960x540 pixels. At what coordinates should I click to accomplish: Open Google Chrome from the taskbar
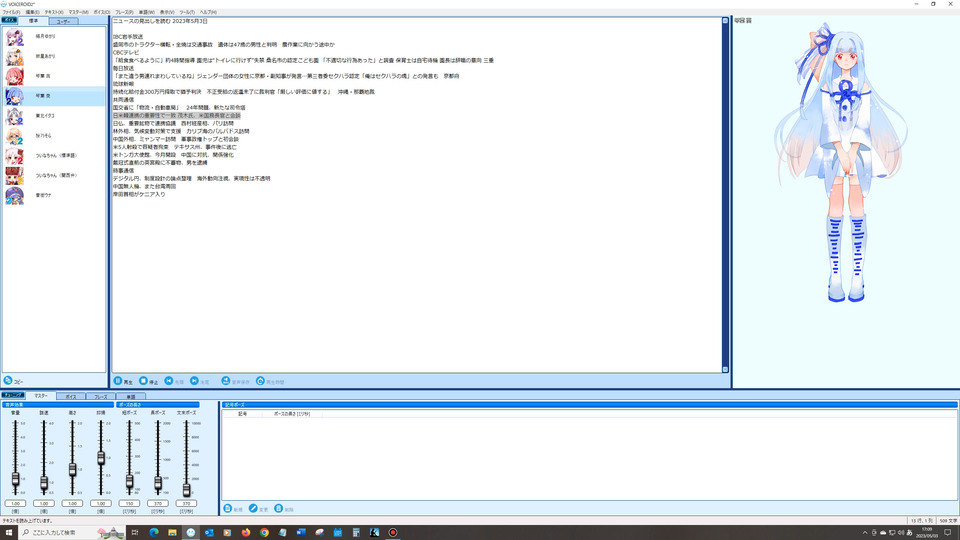pos(264,533)
